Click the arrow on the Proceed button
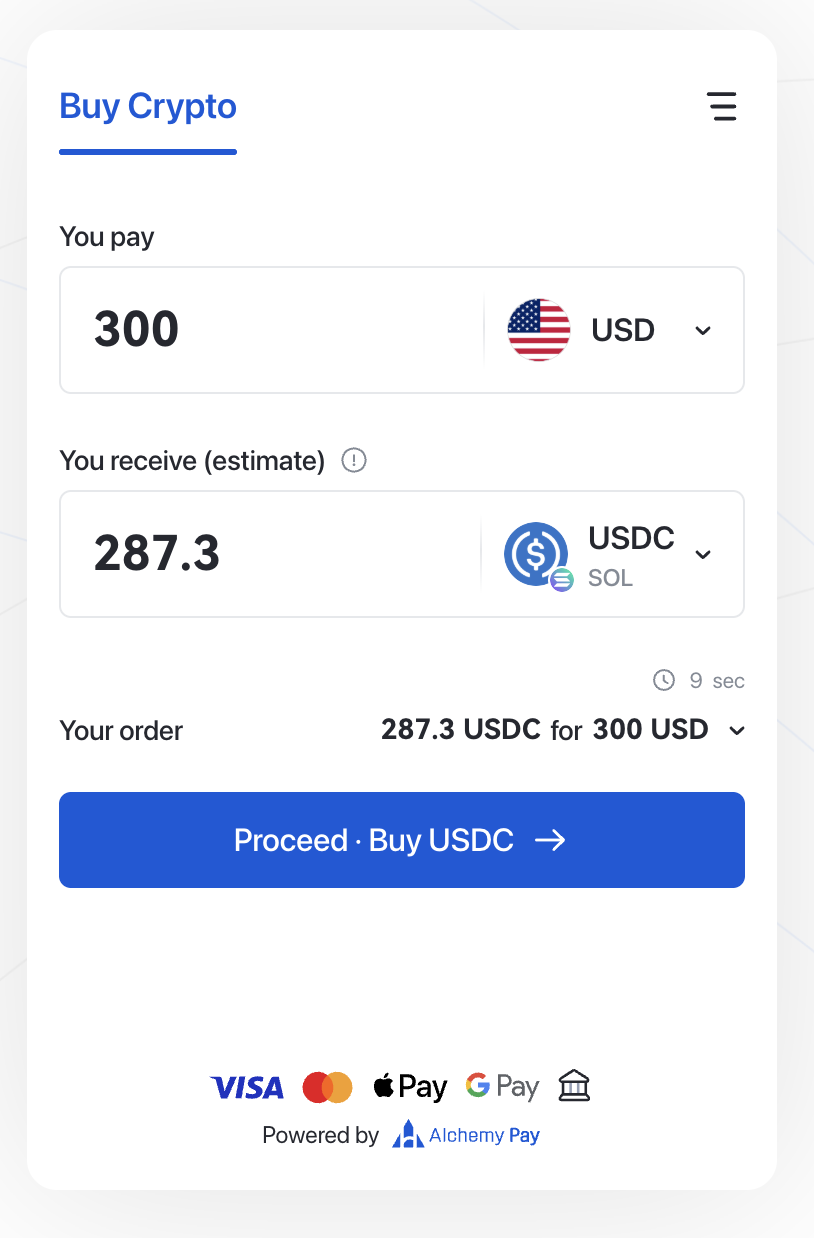 click(550, 840)
